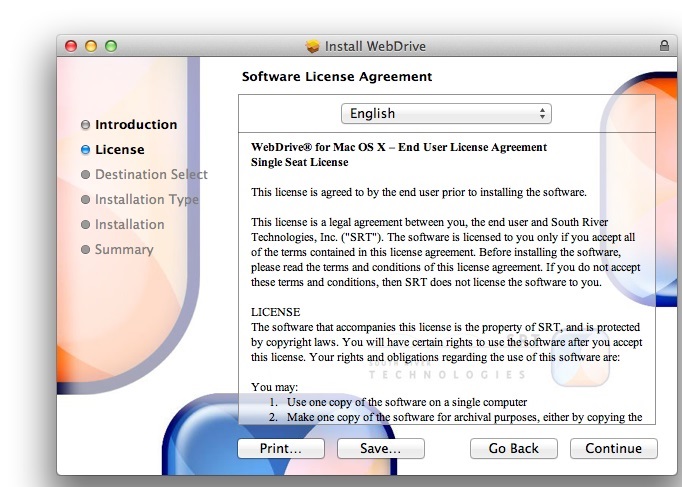Select the License step
Screen dimensions: 682x487
pyautogui.click(x=120, y=150)
